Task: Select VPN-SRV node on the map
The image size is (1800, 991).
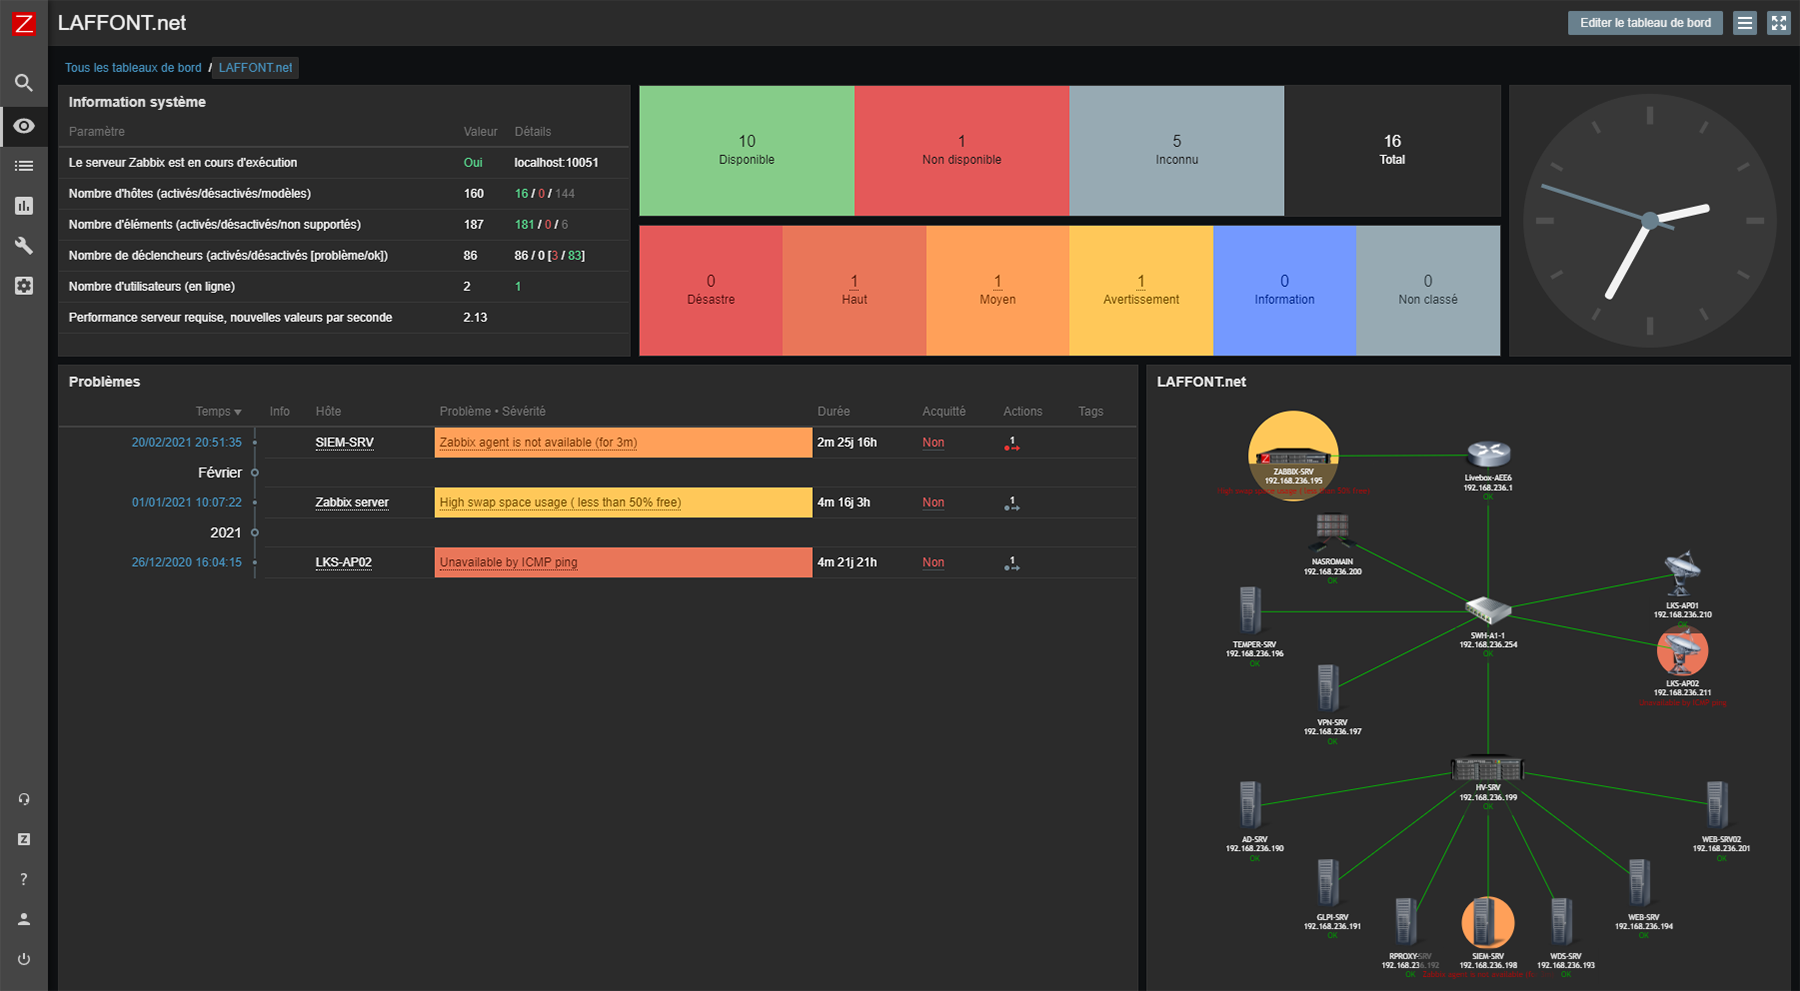Action: tap(1328, 689)
